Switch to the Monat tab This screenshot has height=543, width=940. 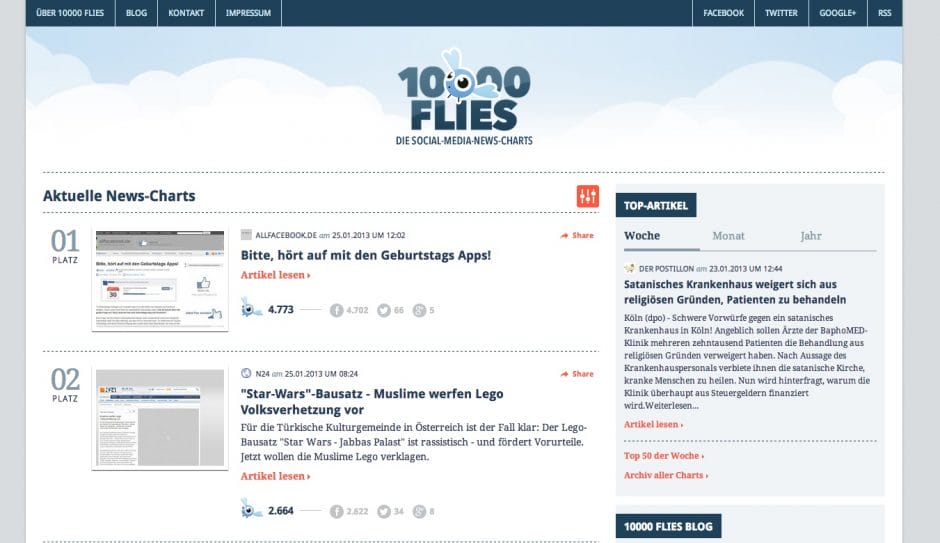728,236
